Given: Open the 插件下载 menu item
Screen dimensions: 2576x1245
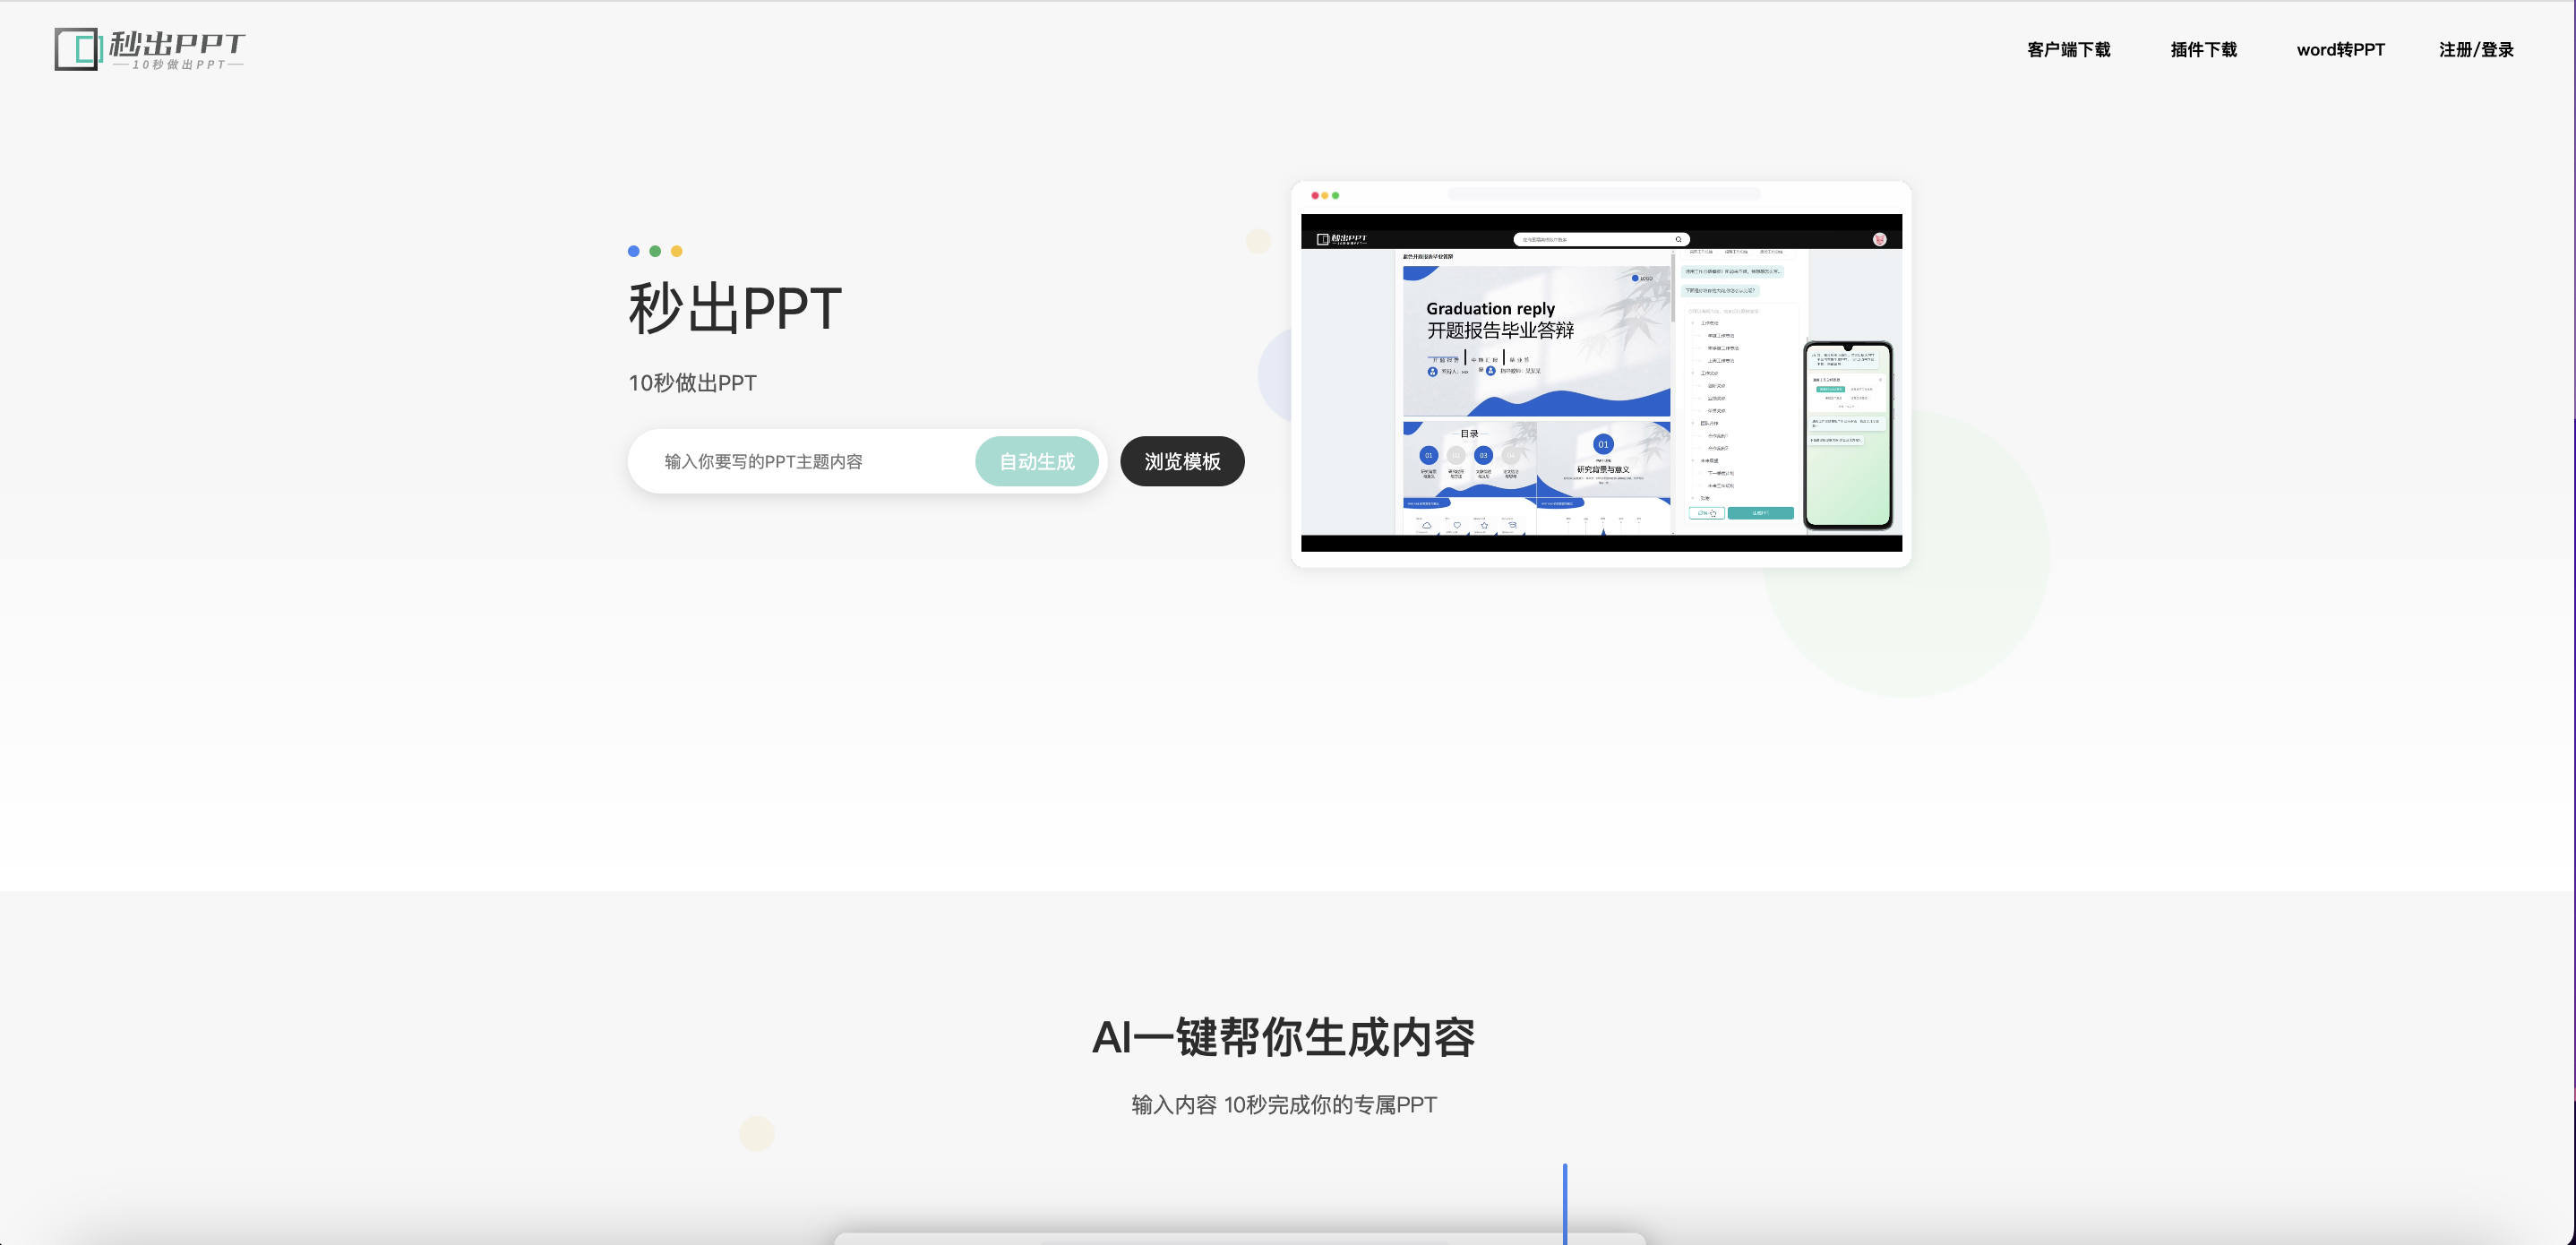Looking at the screenshot, I should [x=2203, y=50].
